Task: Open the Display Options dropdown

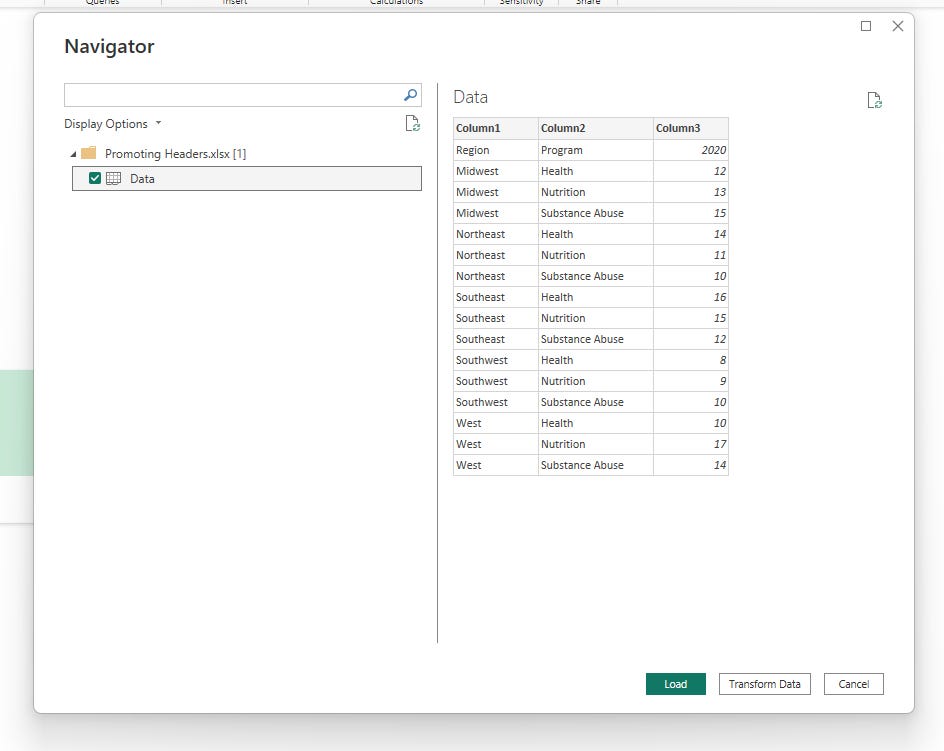Action: (x=113, y=123)
